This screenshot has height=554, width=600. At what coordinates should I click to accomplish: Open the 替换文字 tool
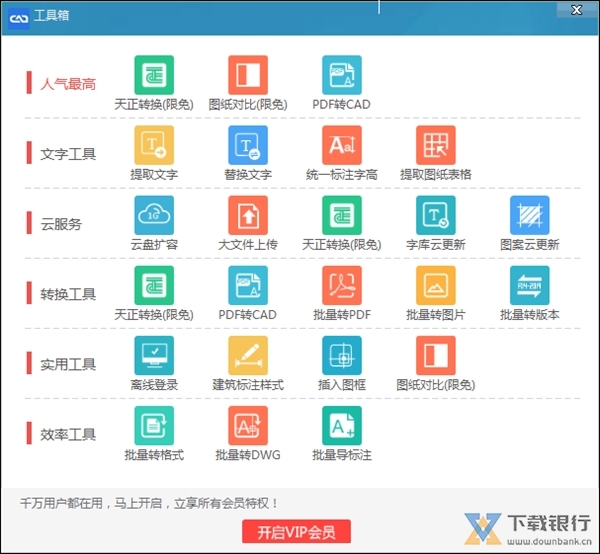point(248,145)
